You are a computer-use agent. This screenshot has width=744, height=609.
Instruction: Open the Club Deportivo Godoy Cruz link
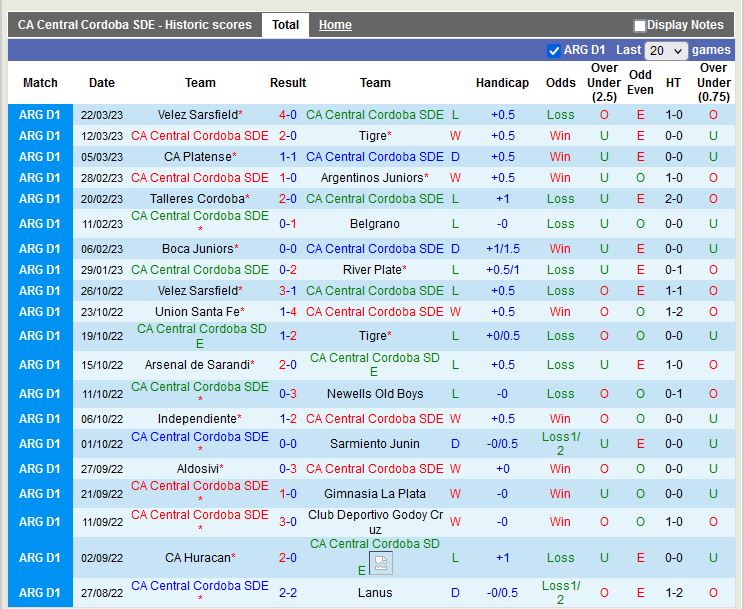(375, 521)
